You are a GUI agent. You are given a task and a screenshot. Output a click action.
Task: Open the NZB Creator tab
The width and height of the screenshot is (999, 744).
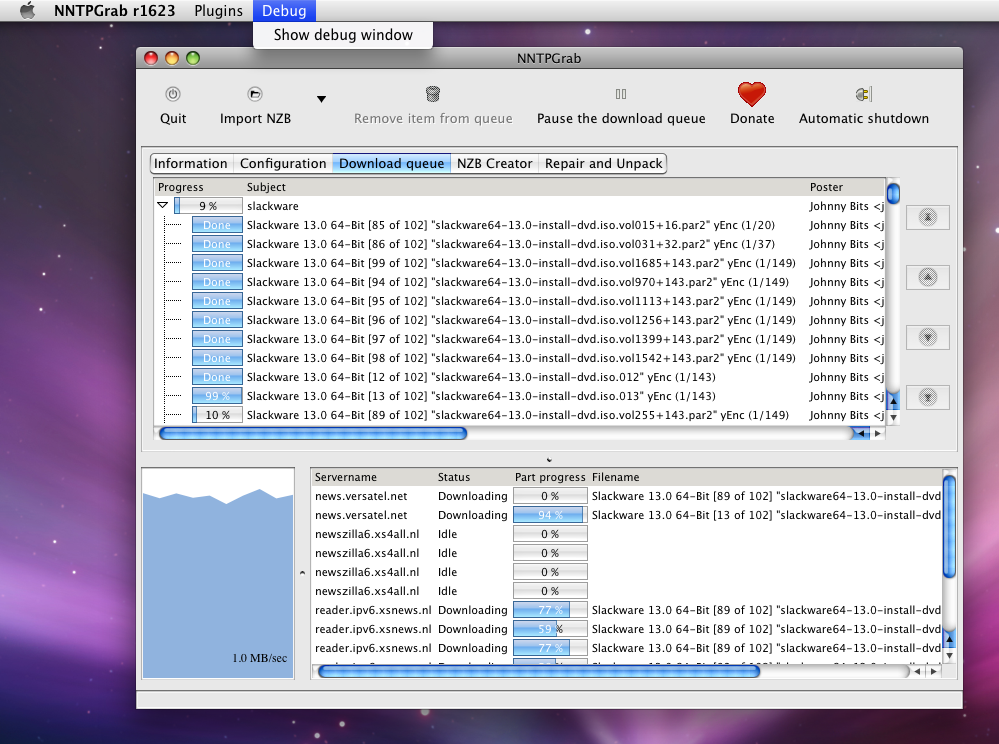point(494,164)
